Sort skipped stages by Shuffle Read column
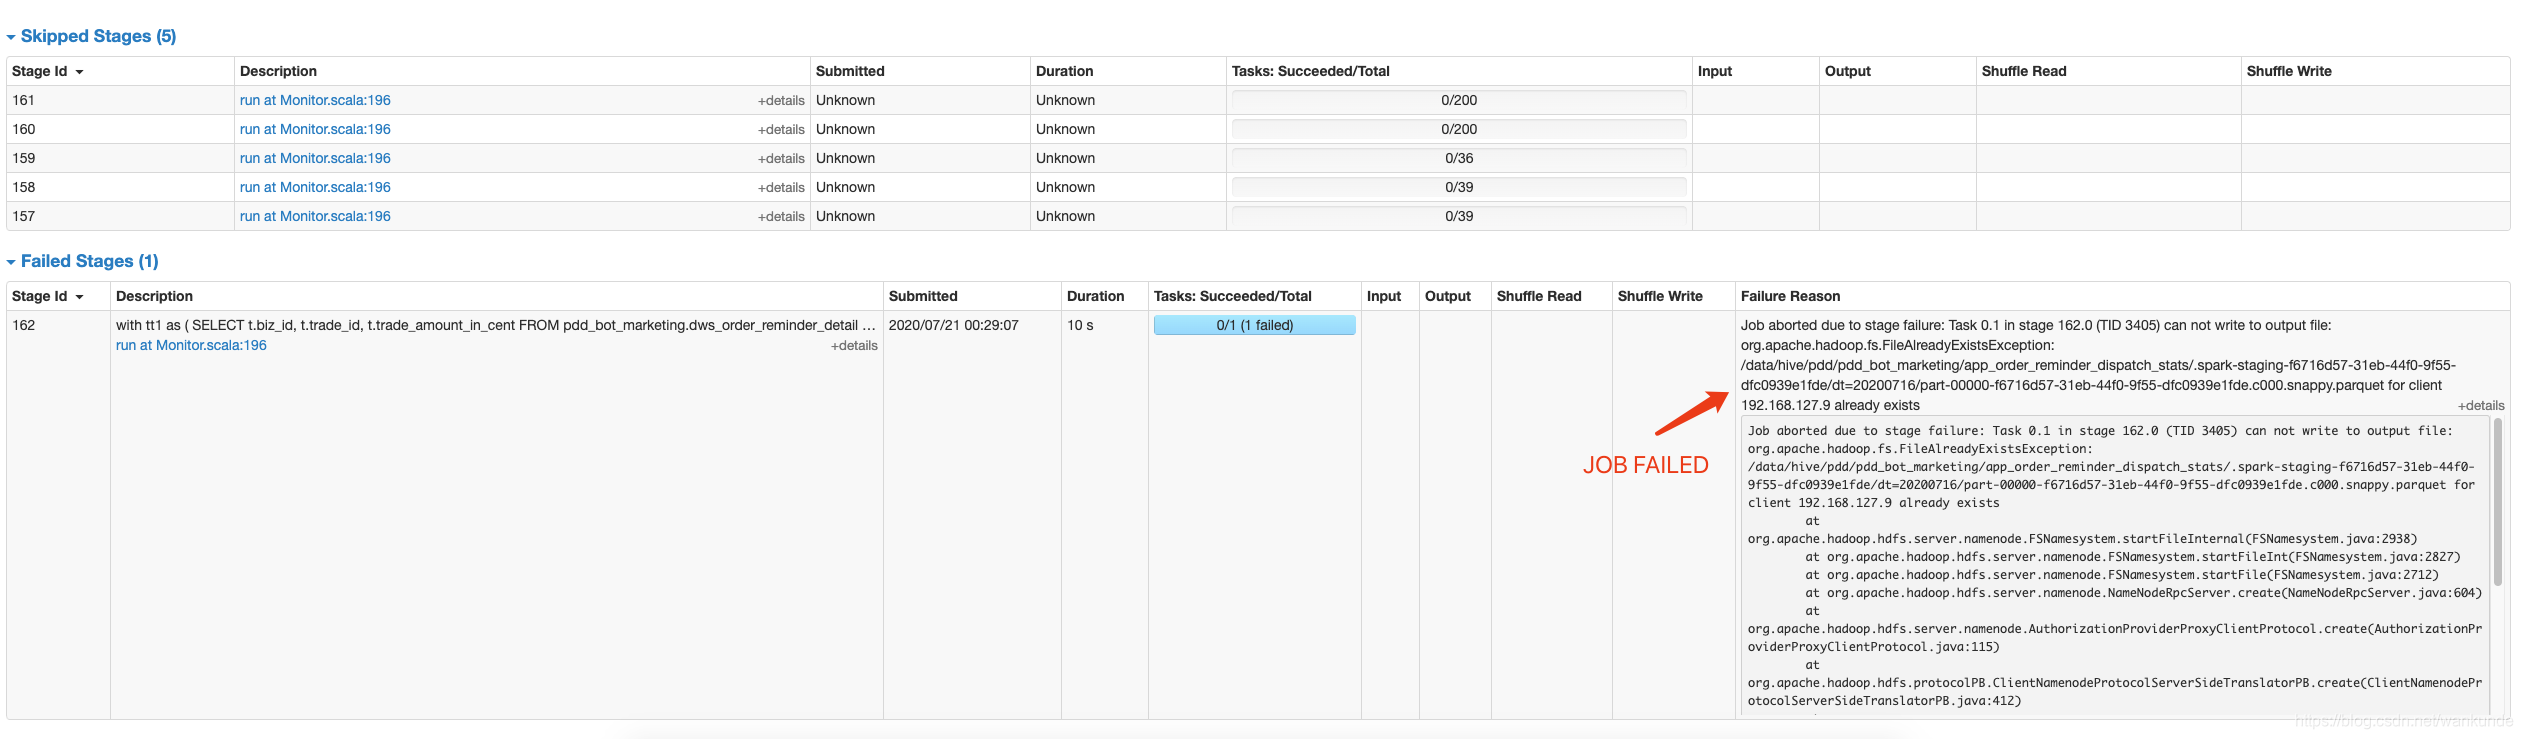 click(2024, 71)
